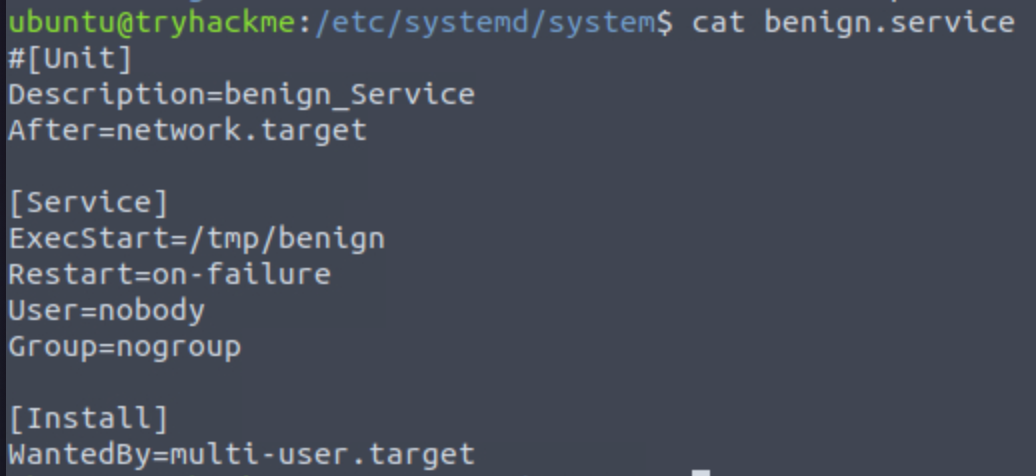Click the ubuntu@tryhackme prompt username
This screenshot has height=476, width=1036.
[152, 21]
